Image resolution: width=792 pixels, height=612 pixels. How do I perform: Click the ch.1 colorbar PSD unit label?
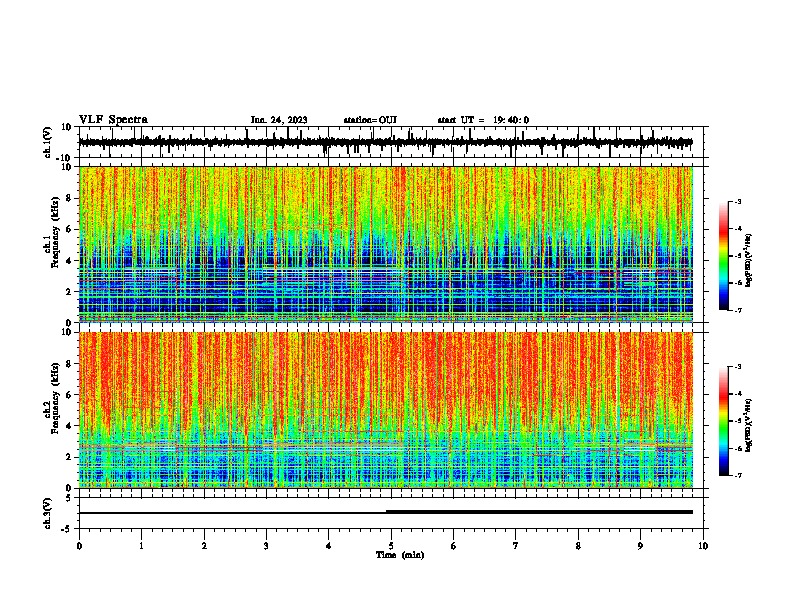[x=749, y=260]
